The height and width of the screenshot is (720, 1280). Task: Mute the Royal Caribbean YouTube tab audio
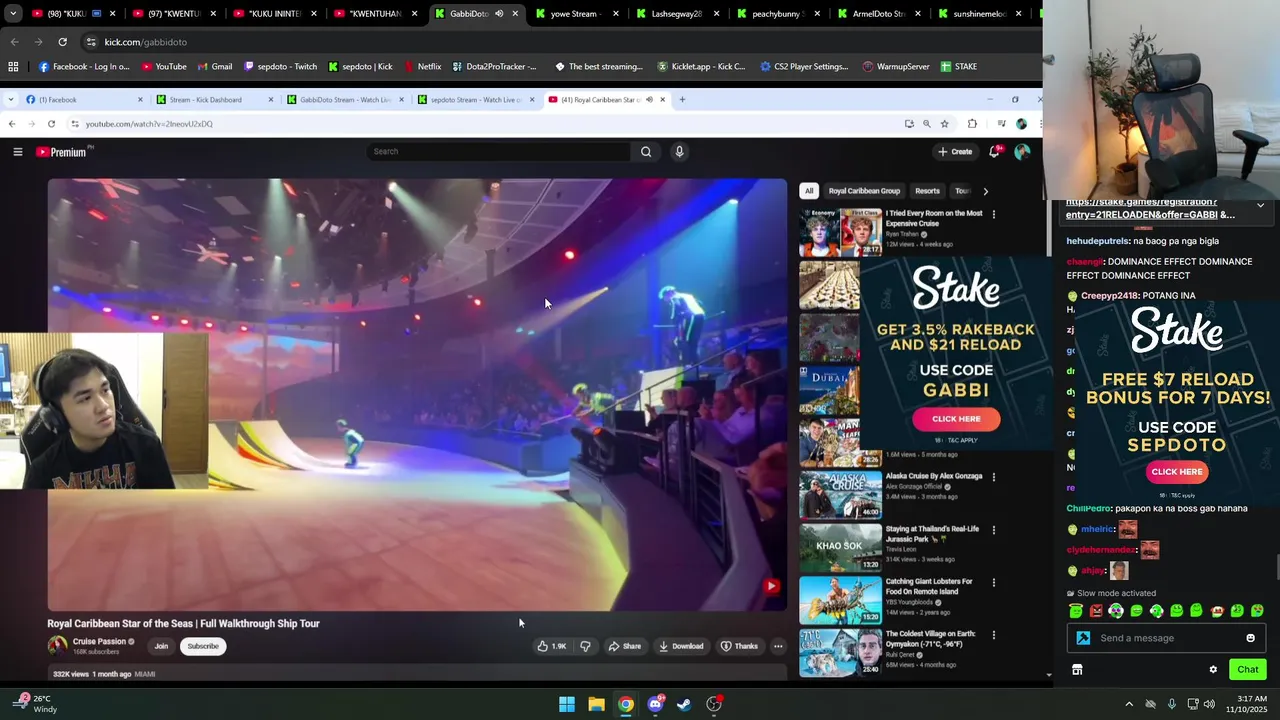pos(649,99)
